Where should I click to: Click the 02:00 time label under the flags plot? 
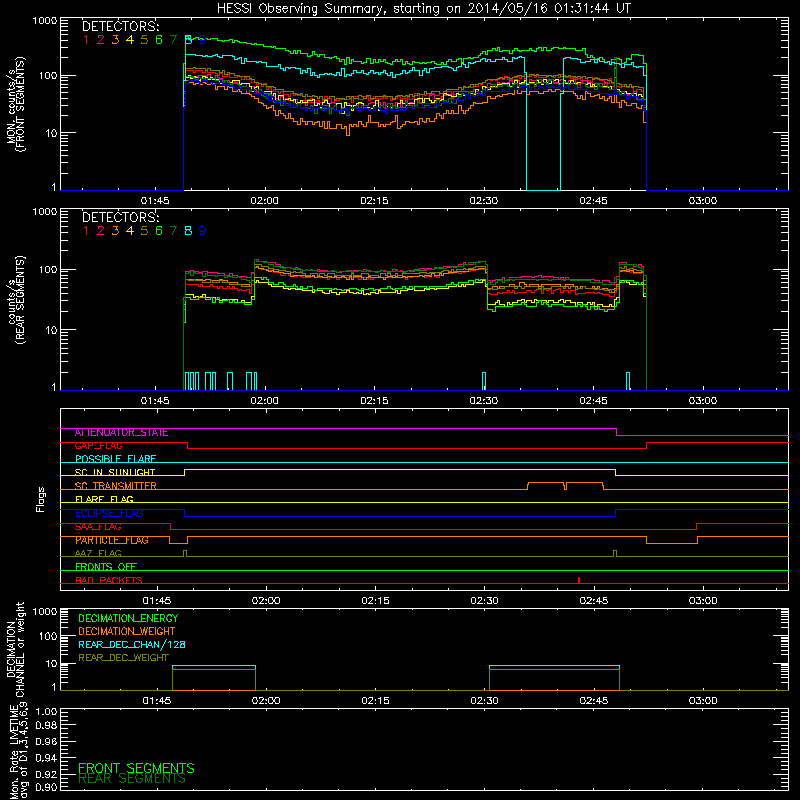(x=266, y=601)
